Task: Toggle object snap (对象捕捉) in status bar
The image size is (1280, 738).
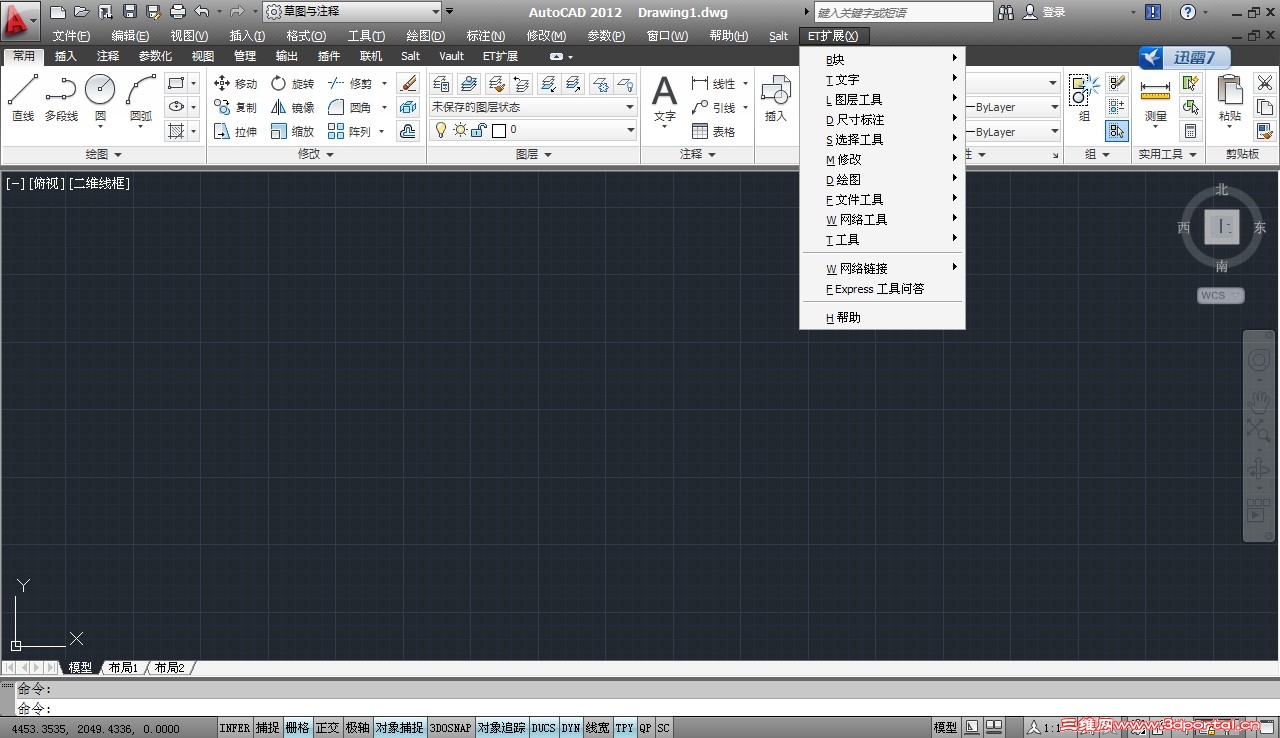Action: point(399,728)
